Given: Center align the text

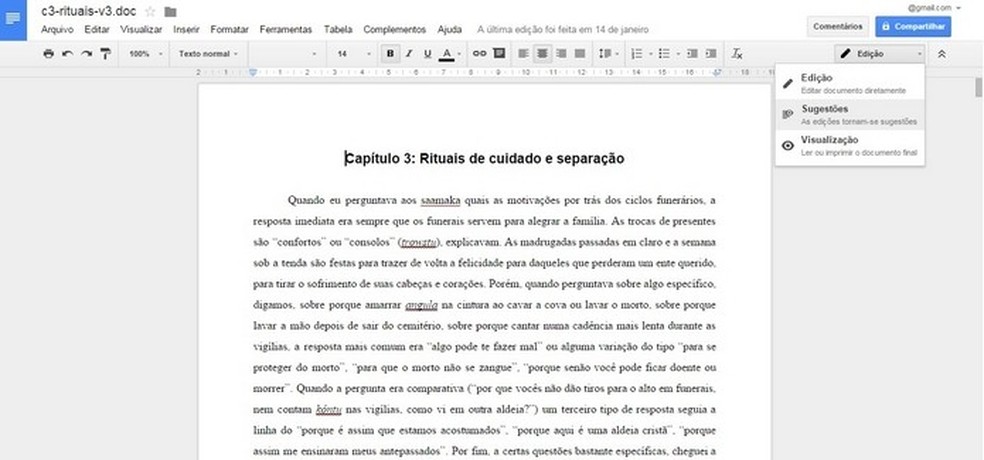Looking at the screenshot, I should (542, 54).
